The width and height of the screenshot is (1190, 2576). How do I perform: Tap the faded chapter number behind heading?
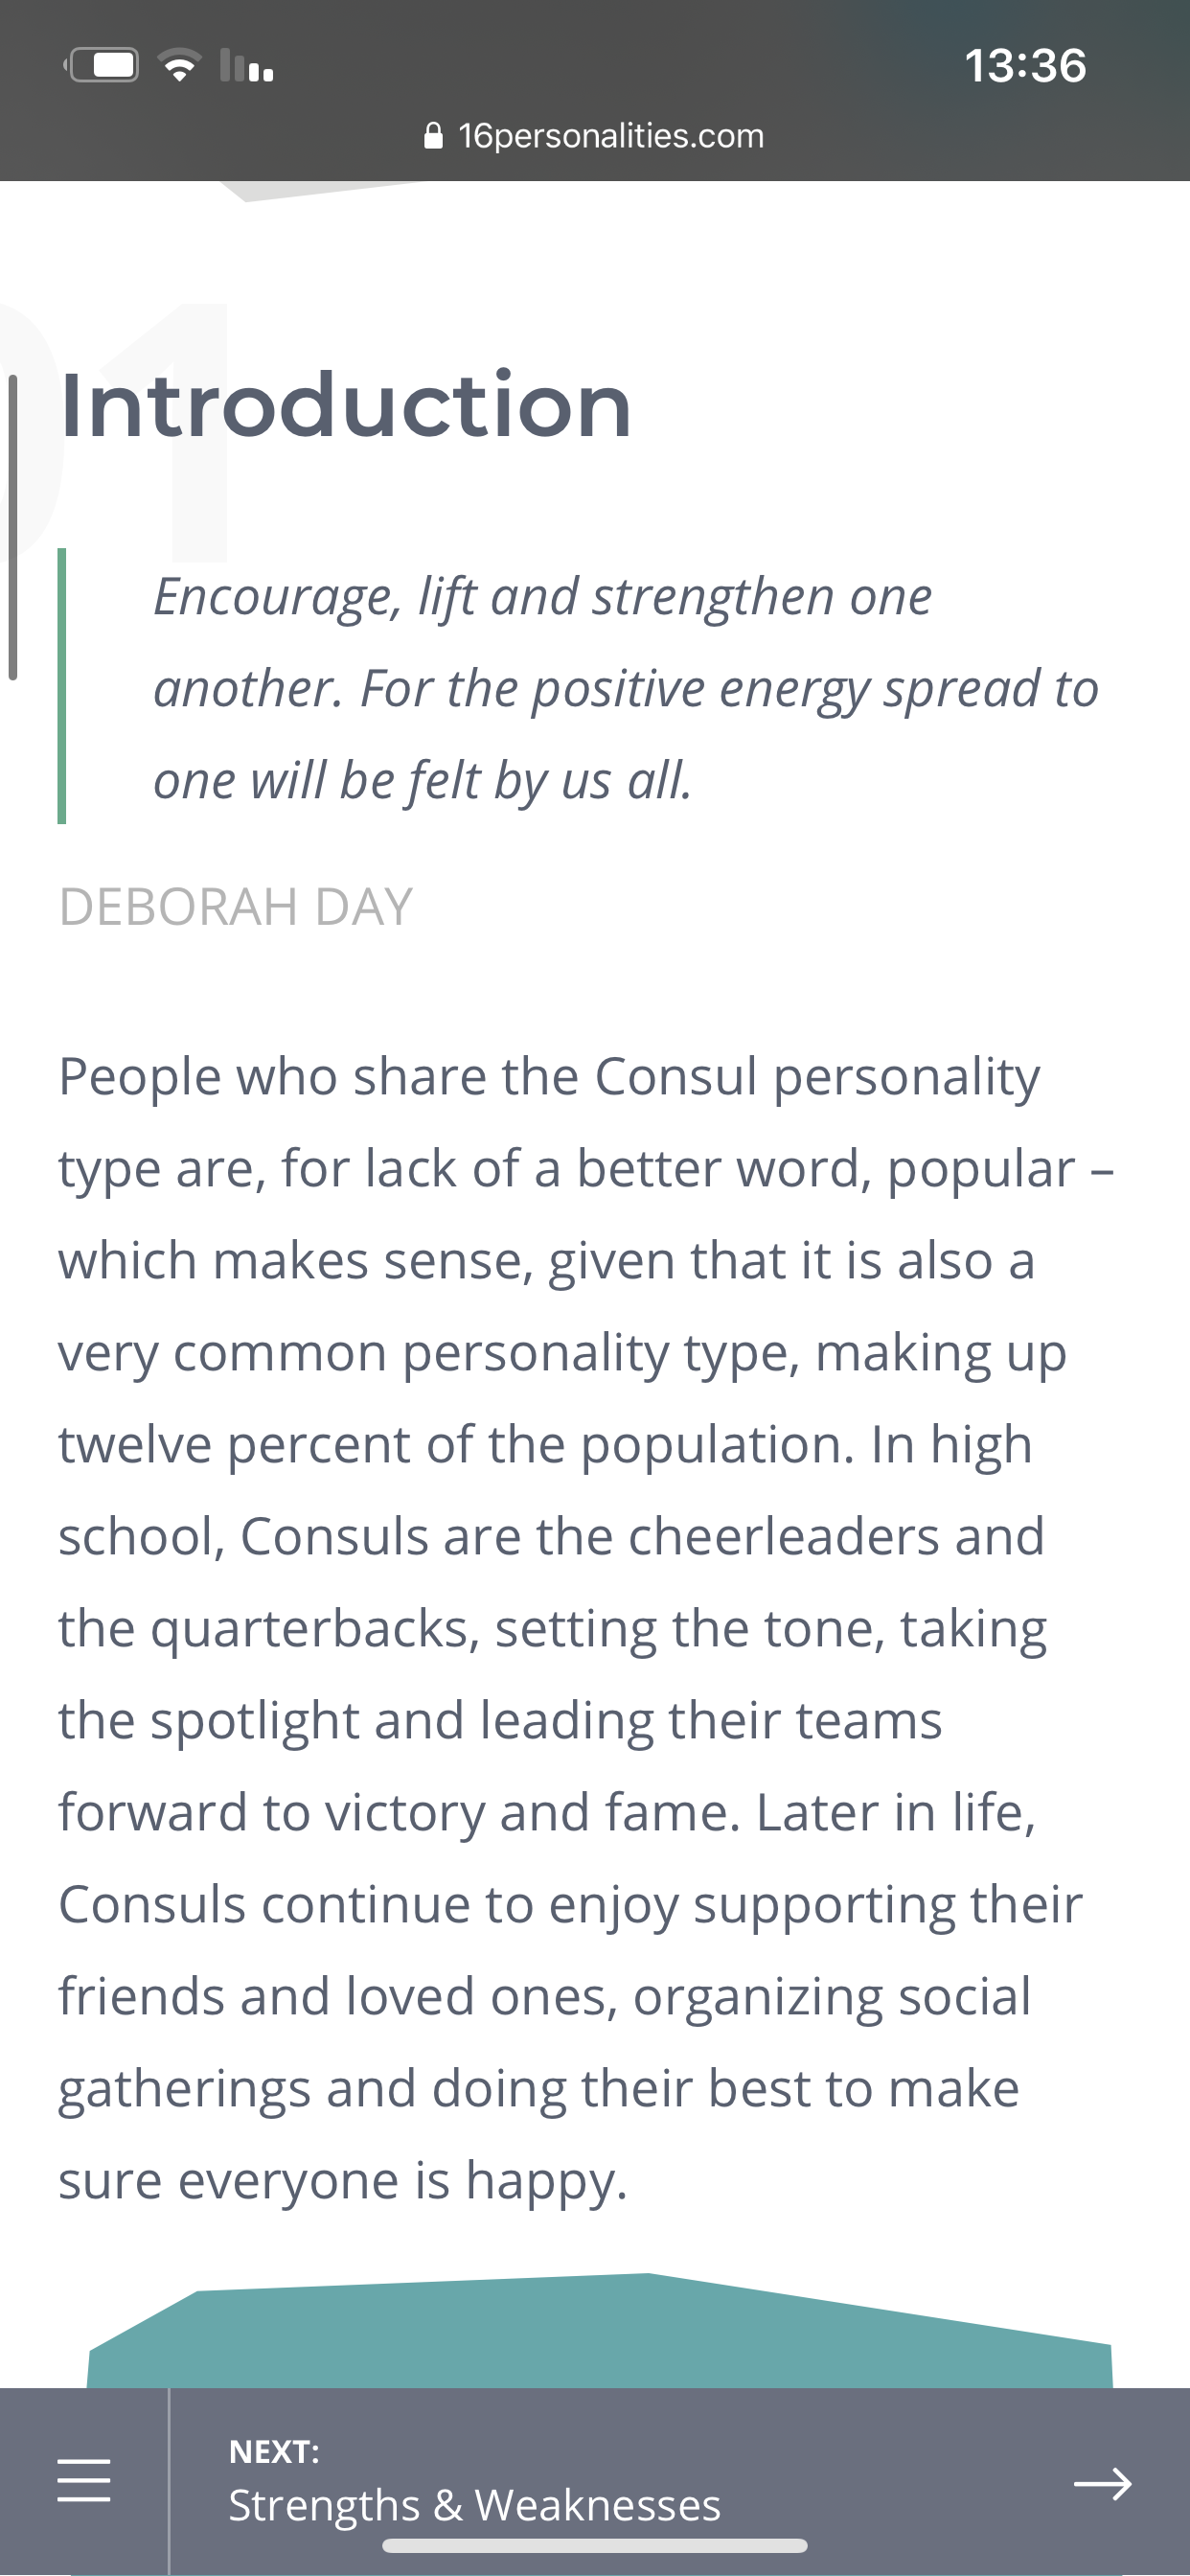pyautogui.click(x=114, y=432)
